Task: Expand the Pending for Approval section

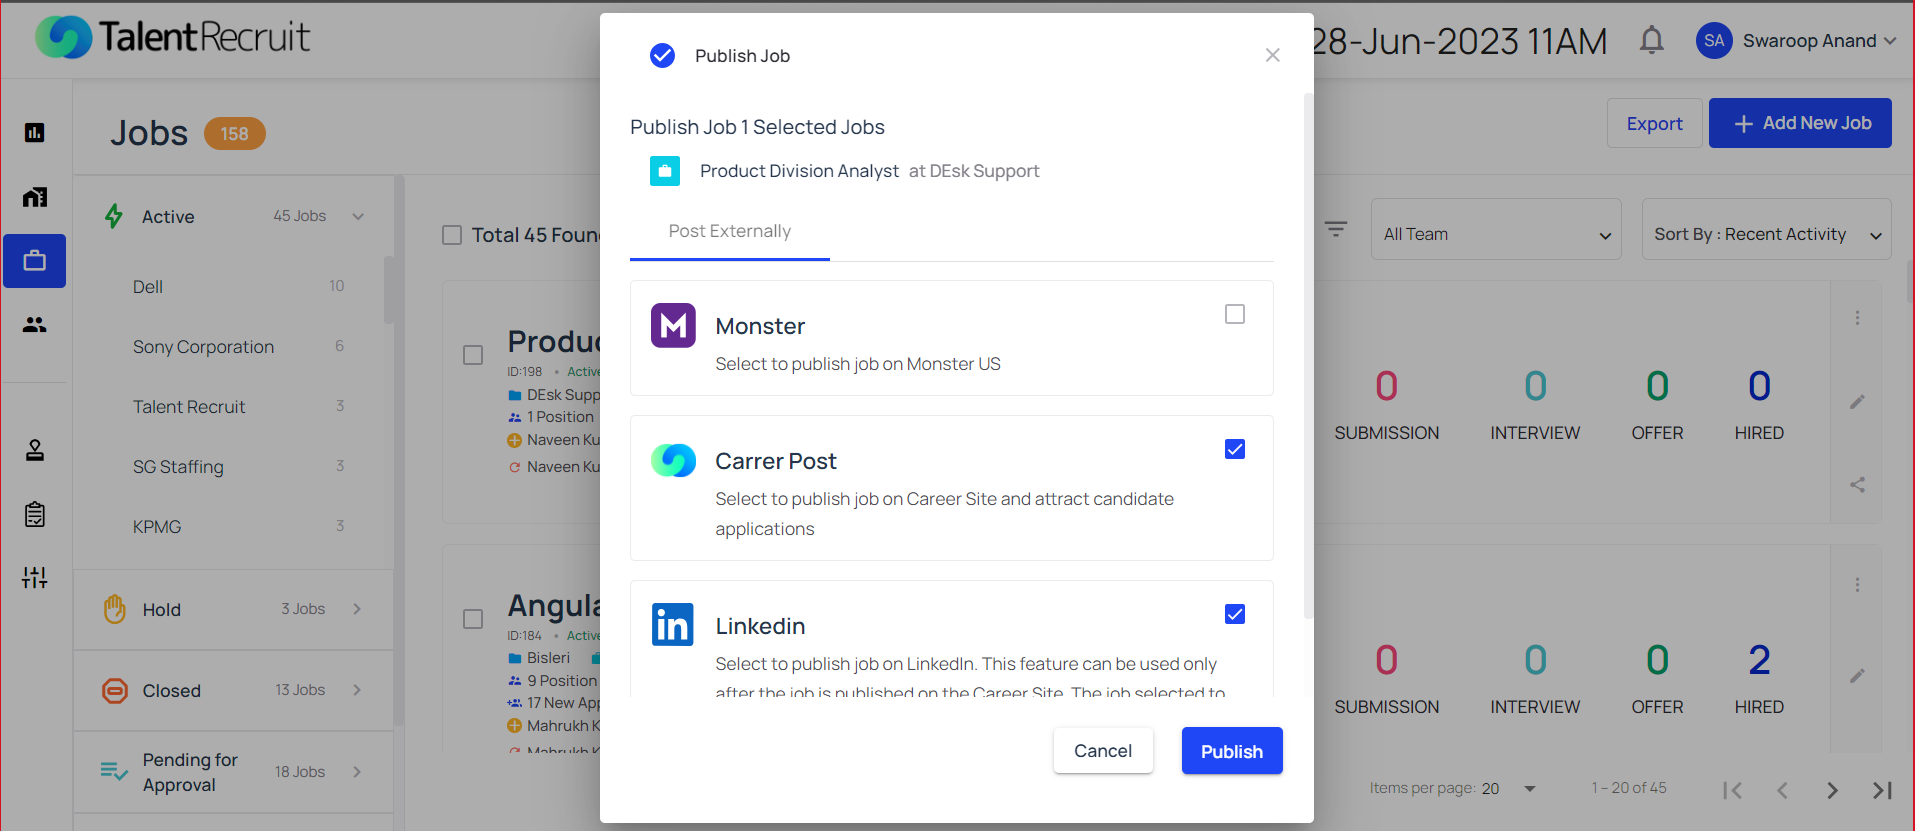Action: pos(233,772)
